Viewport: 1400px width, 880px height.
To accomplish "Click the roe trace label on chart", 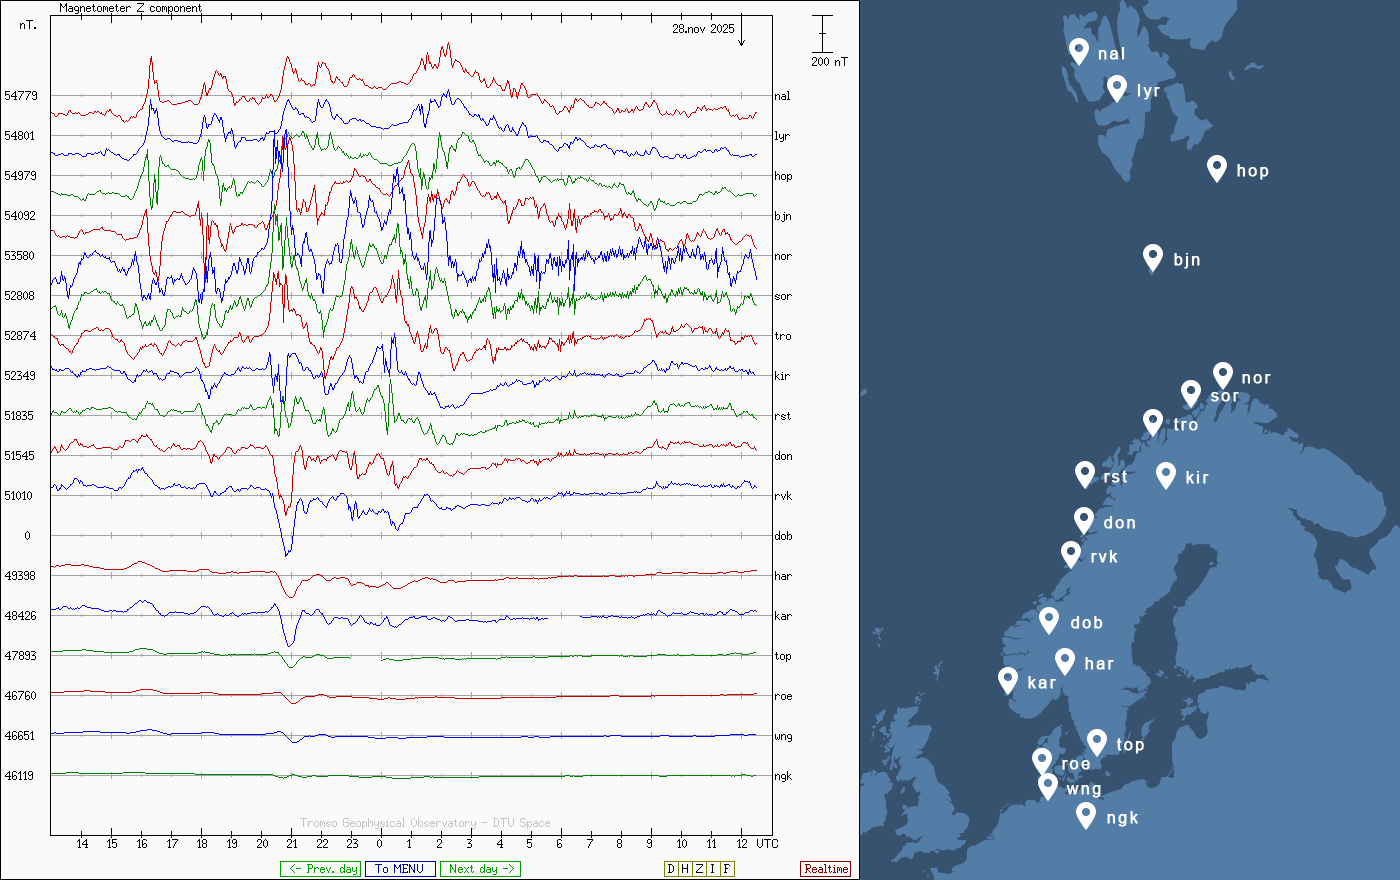I will point(783,696).
